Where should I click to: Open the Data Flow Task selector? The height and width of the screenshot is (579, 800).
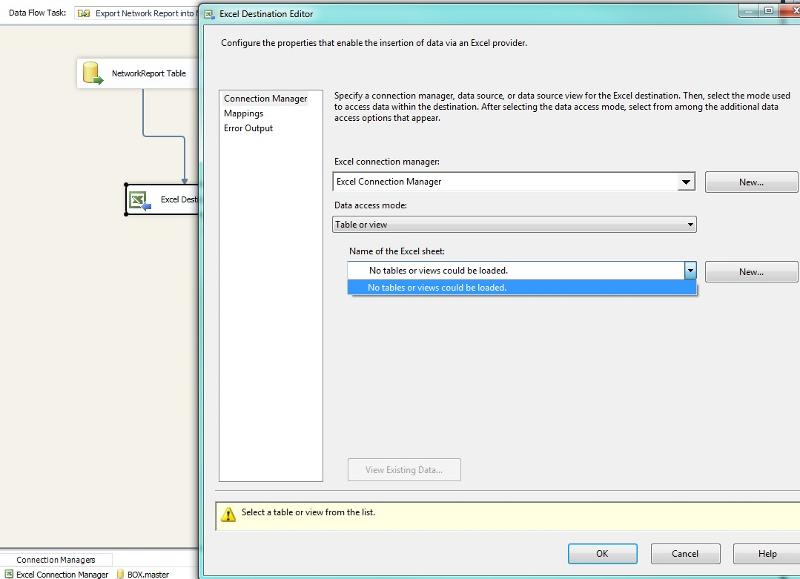(x=140, y=14)
